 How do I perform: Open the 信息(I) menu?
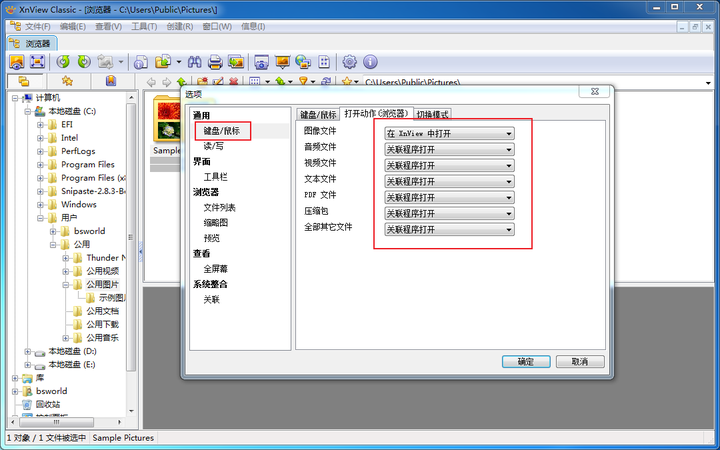(253, 27)
